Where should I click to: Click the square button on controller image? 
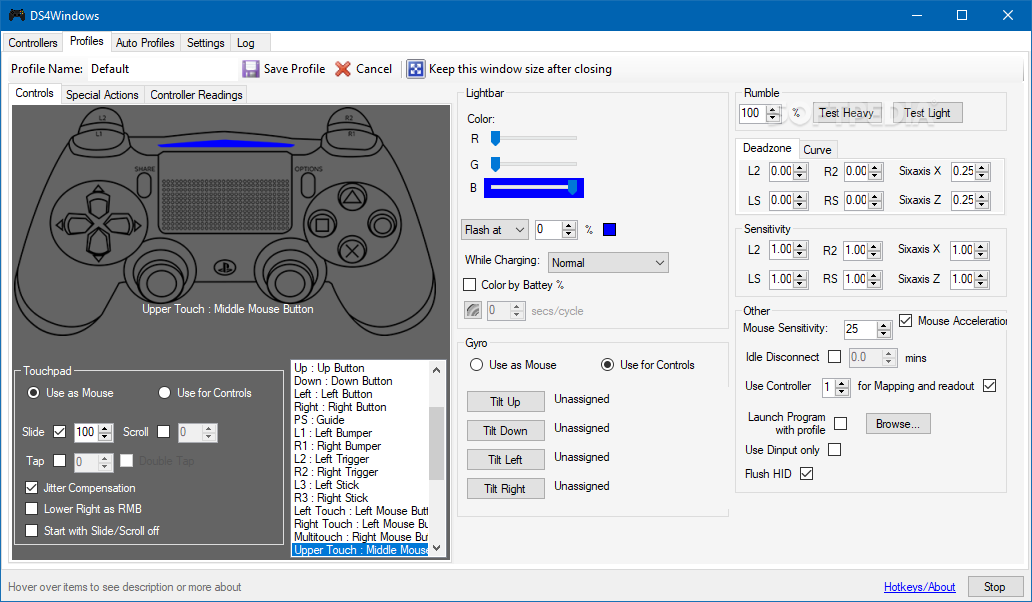[322, 226]
